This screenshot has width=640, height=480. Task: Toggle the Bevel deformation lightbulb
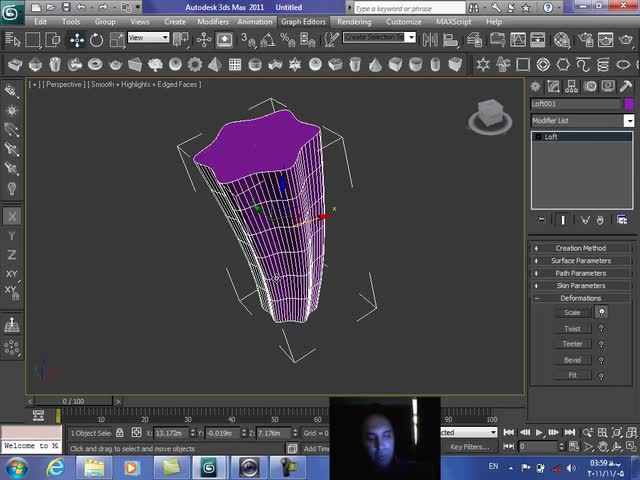click(602, 360)
